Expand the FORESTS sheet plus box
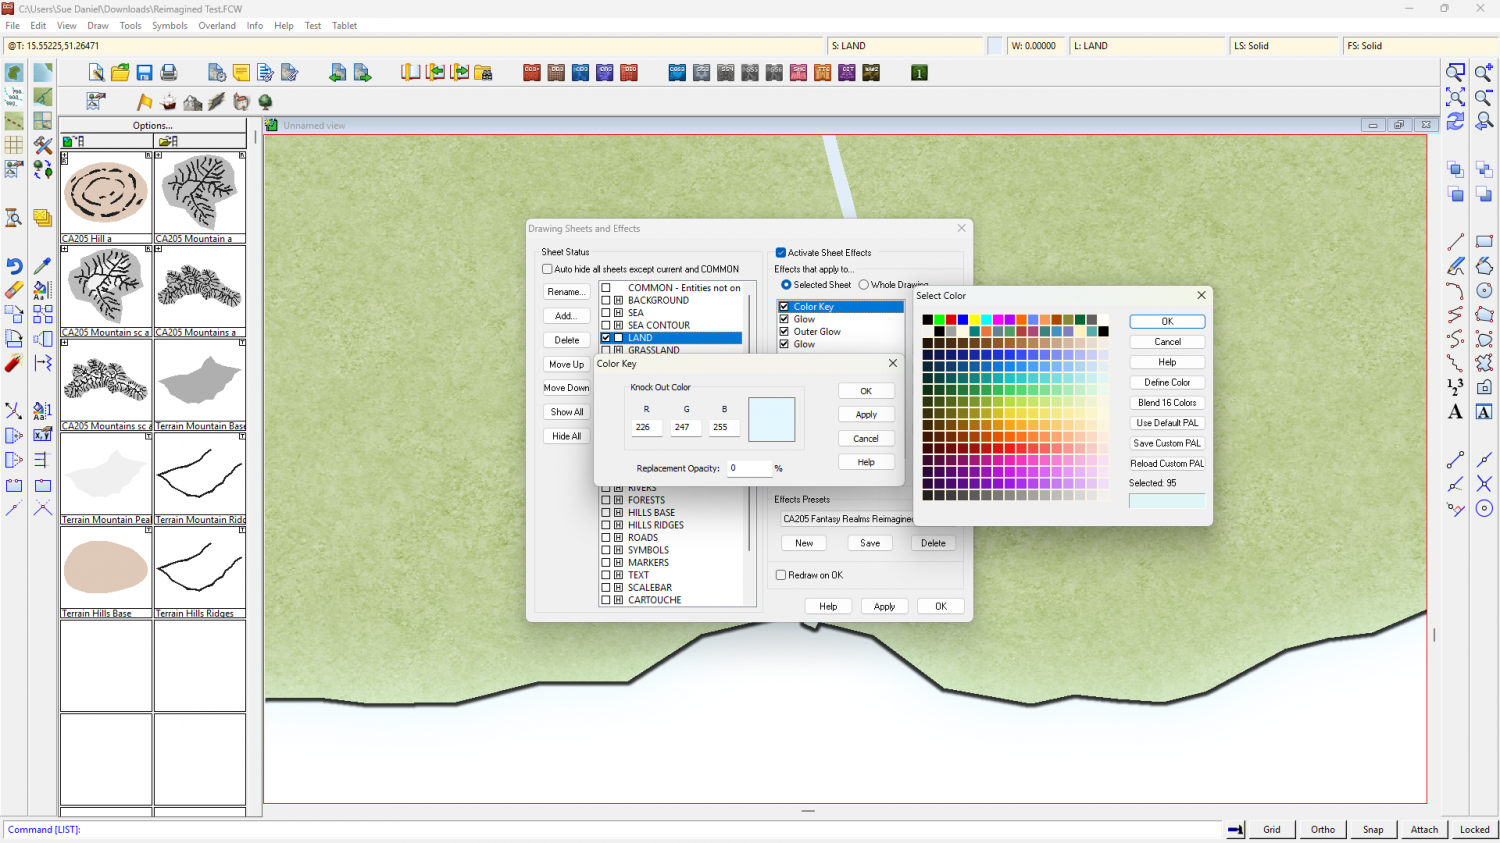Viewport: 1500px width, 843px height. pyautogui.click(x=618, y=500)
